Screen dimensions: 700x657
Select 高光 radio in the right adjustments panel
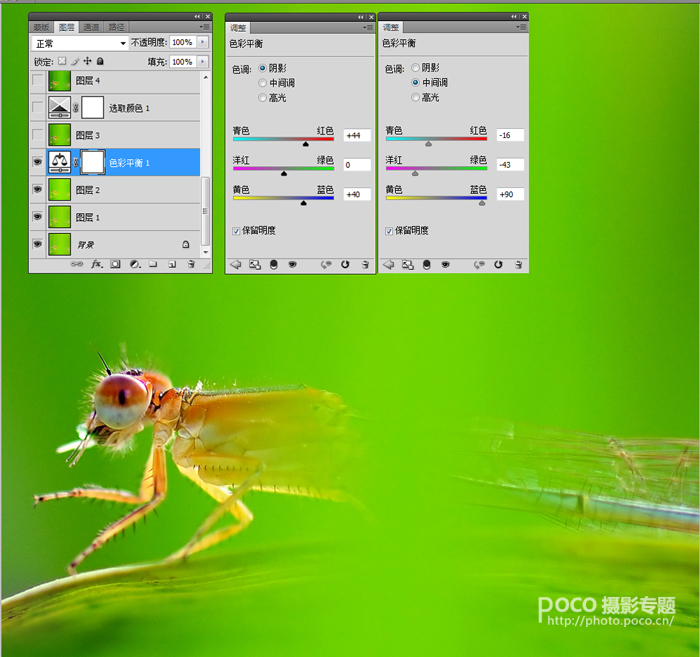(416, 97)
